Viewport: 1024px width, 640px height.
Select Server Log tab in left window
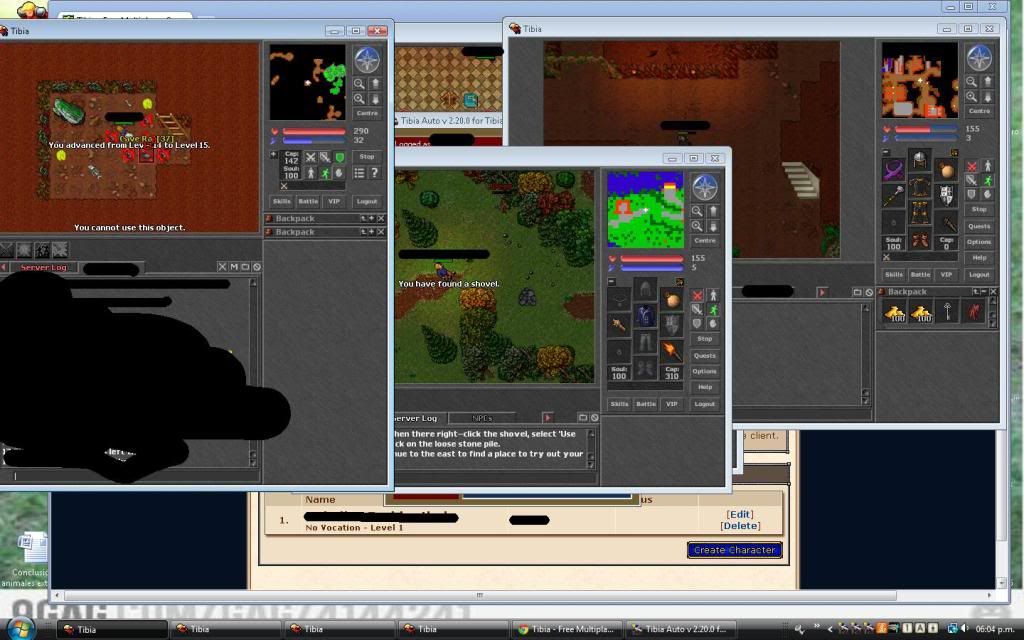44,267
